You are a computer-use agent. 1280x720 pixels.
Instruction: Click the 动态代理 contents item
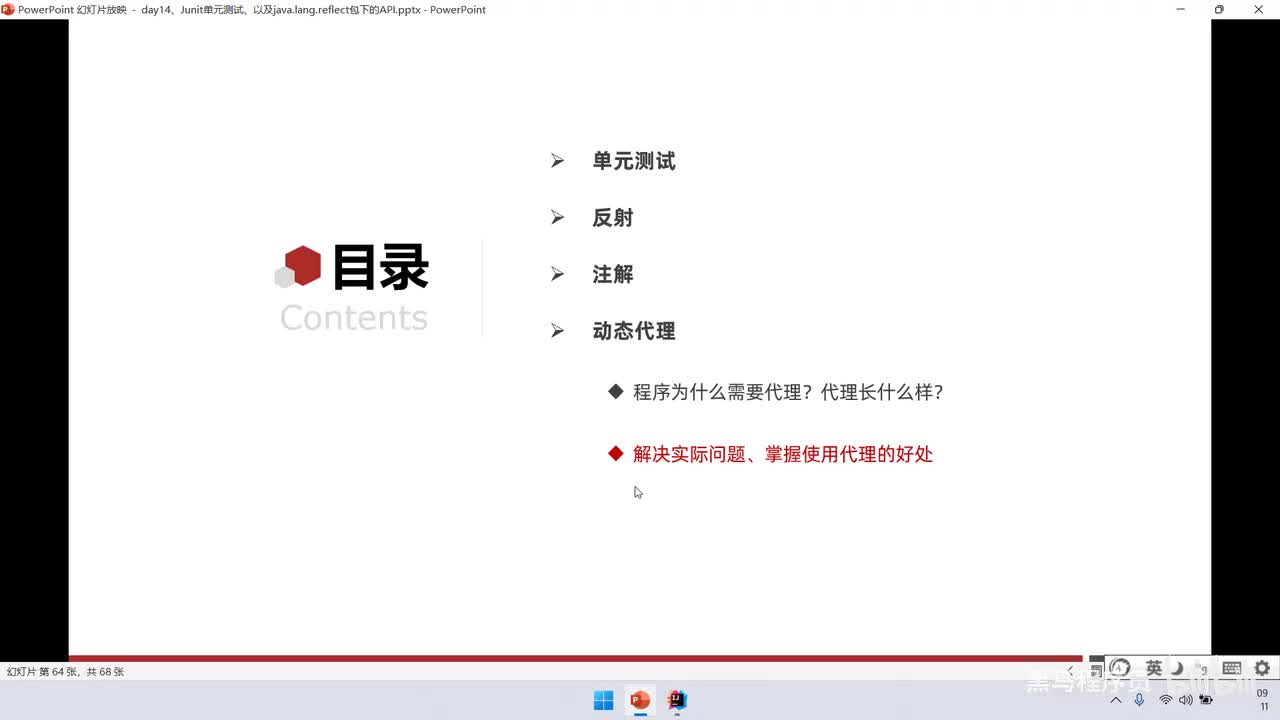tap(634, 331)
